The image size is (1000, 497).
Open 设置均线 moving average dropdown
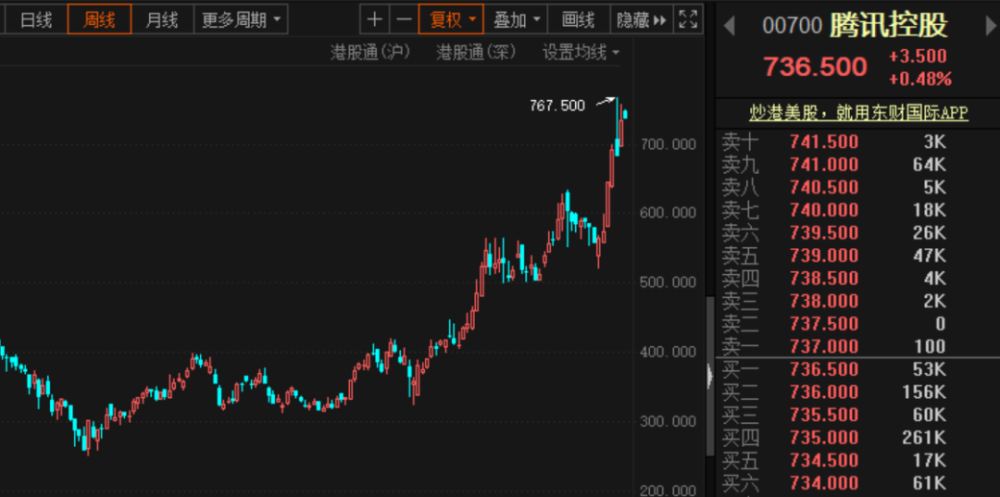(580, 52)
